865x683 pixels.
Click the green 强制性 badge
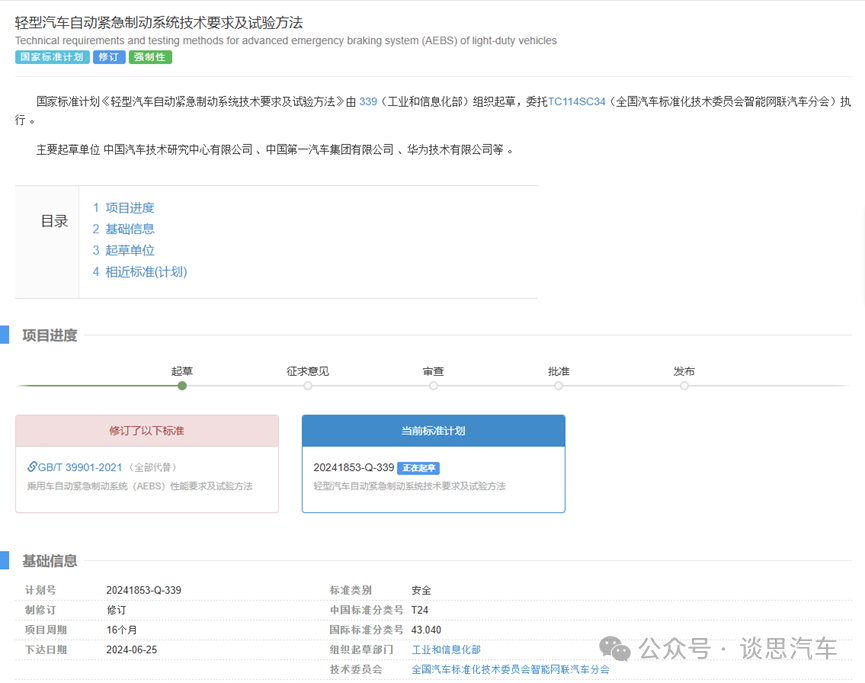(x=150, y=57)
